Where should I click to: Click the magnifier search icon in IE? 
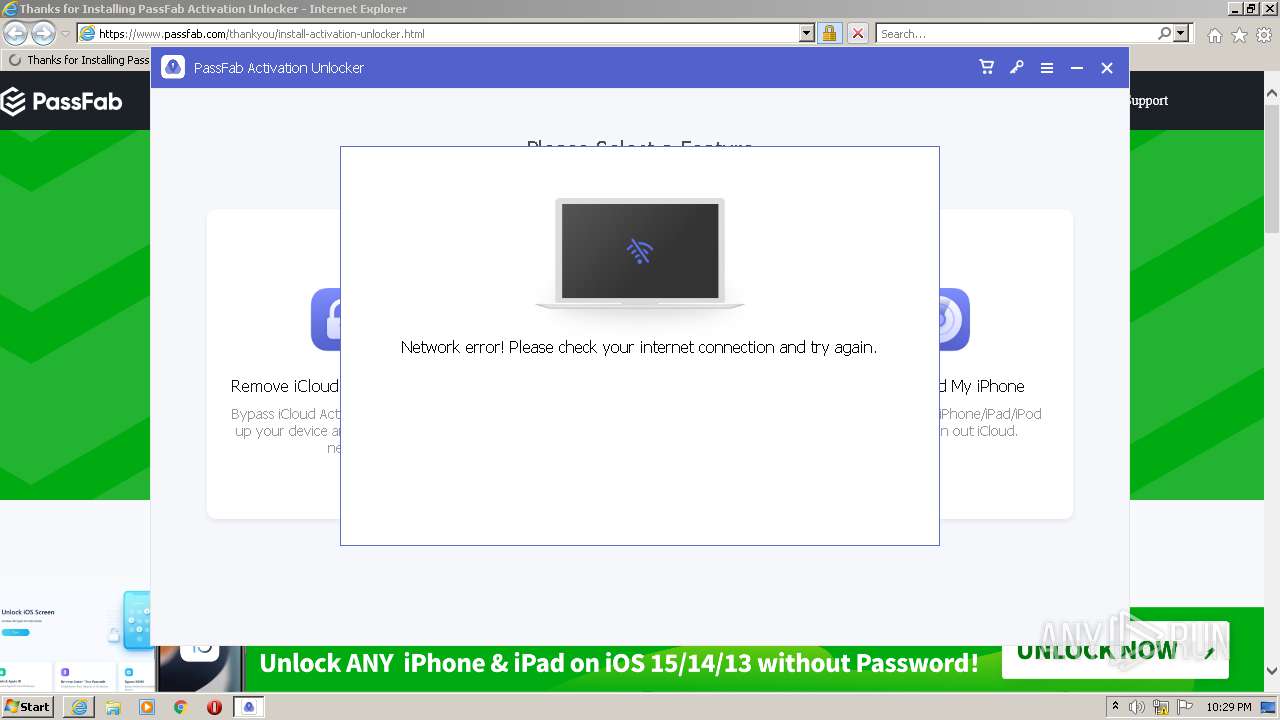coord(1164,33)
